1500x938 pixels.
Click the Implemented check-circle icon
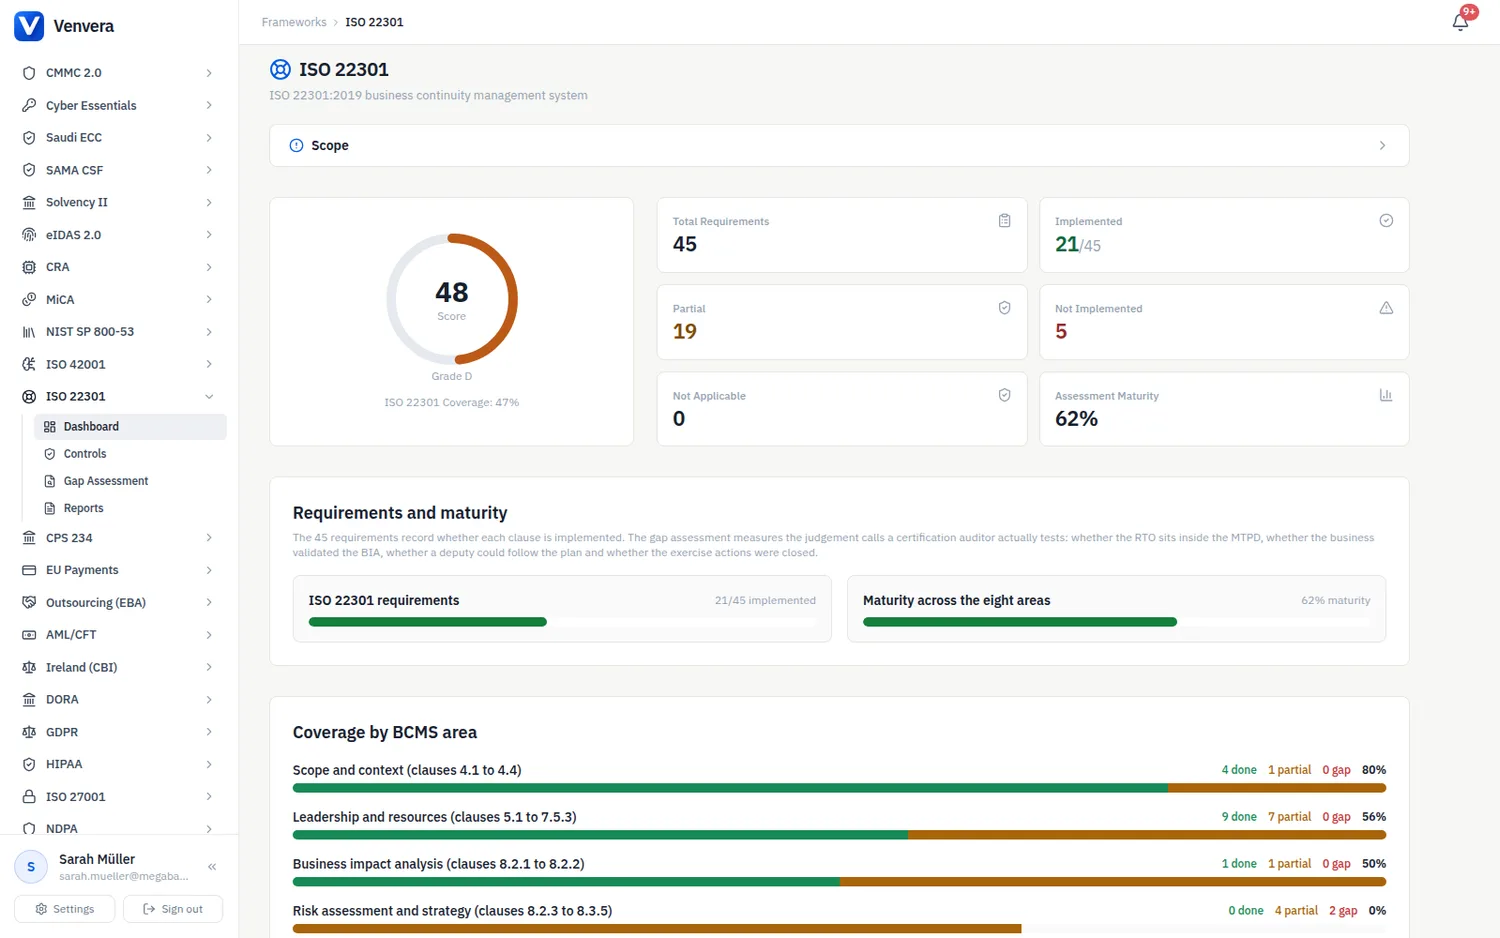point(1386,221)
